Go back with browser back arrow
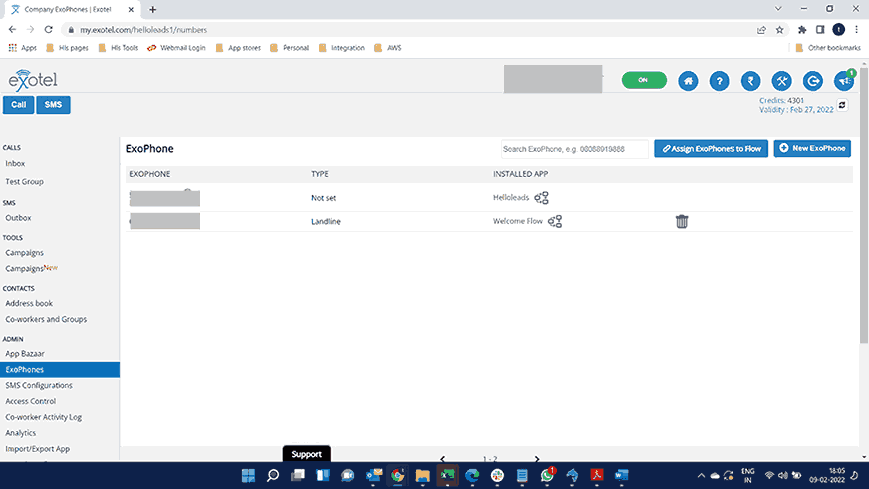This screenshot has width=869, height=489. pos(12,29)
